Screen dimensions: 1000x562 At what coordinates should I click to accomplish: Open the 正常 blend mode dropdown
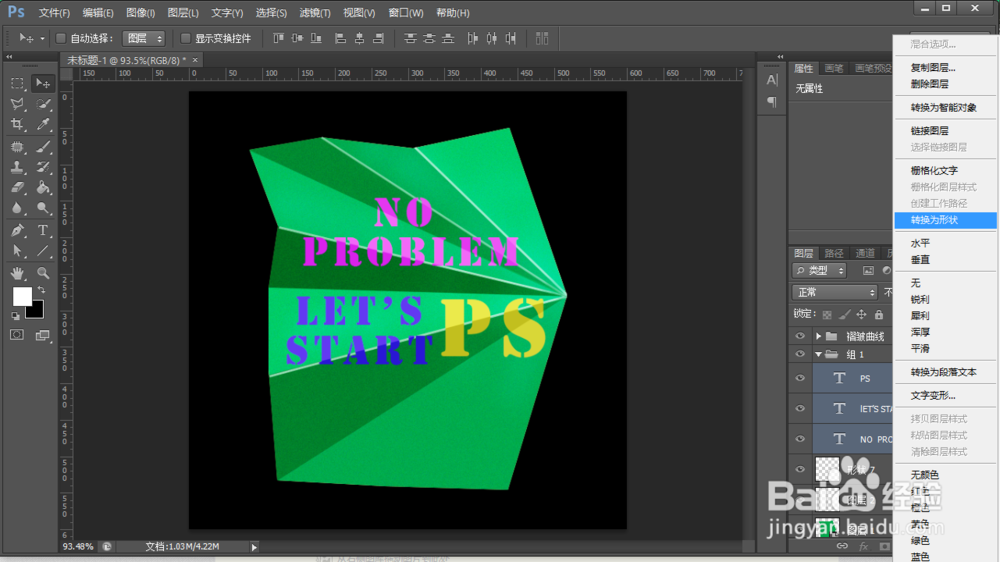coord(835,292)
